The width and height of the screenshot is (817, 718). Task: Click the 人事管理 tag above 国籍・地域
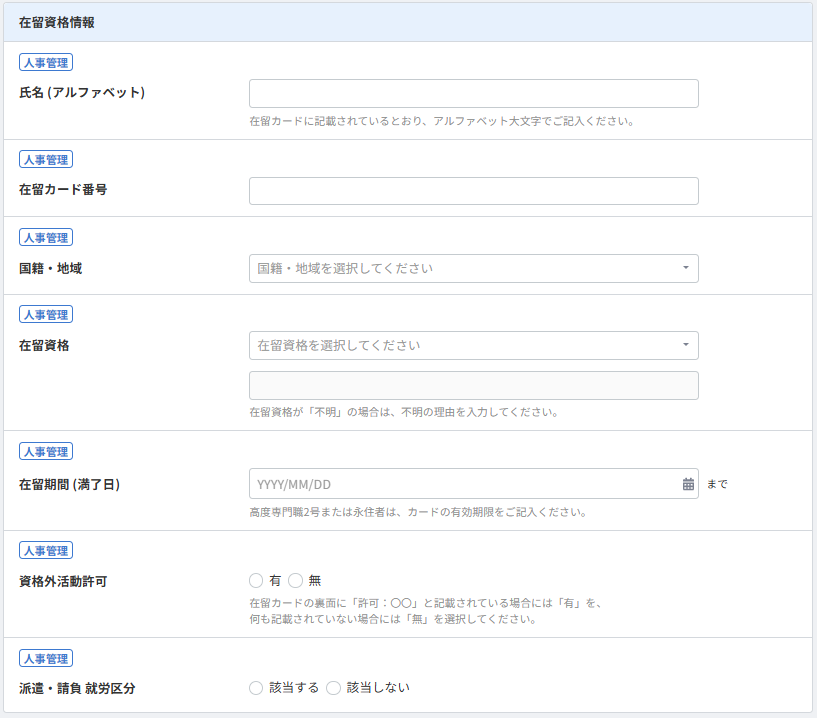click(46, 237)
